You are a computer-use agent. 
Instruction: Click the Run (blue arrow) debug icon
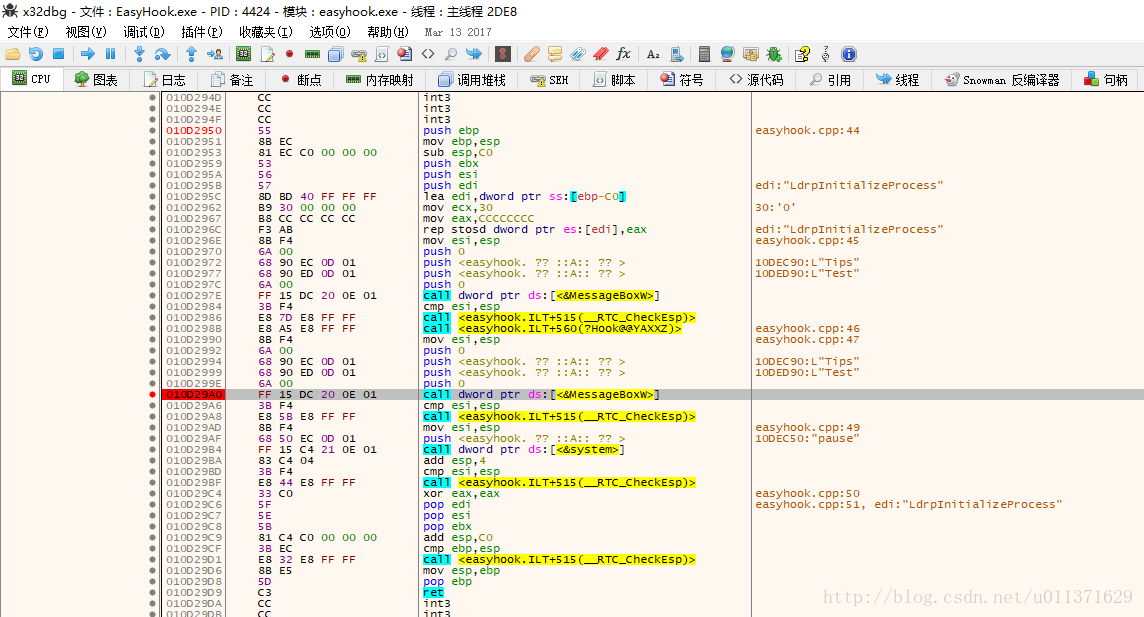[89, 53]
